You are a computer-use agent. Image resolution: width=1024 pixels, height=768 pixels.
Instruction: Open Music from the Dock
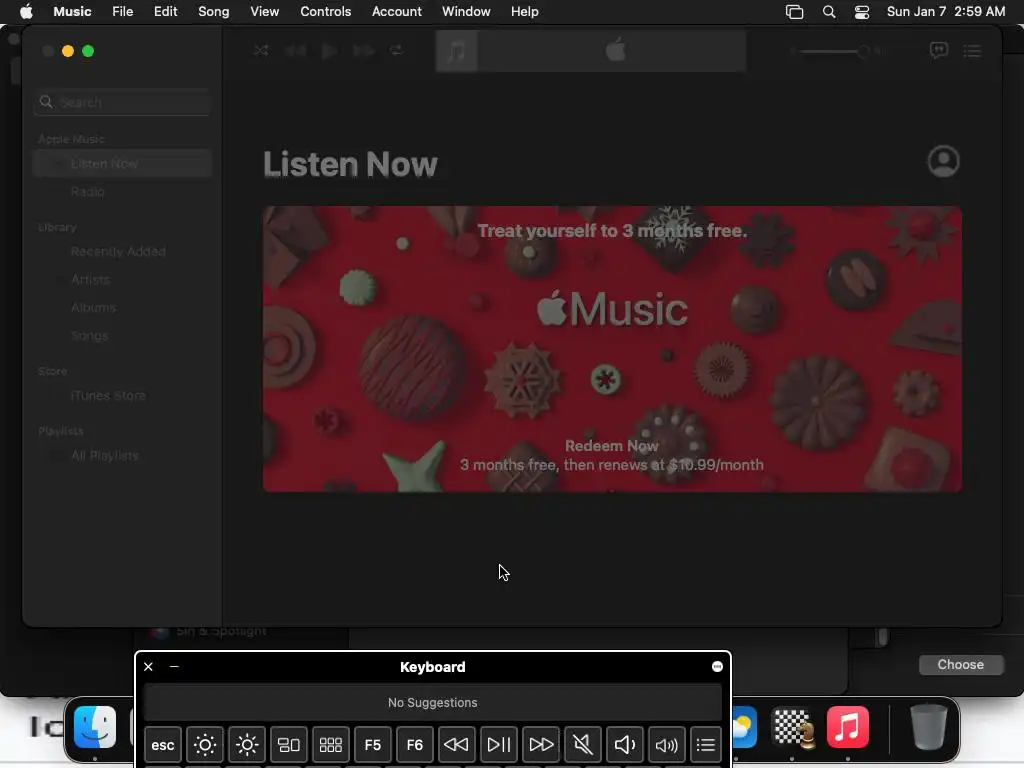click(x=848, y=727)
